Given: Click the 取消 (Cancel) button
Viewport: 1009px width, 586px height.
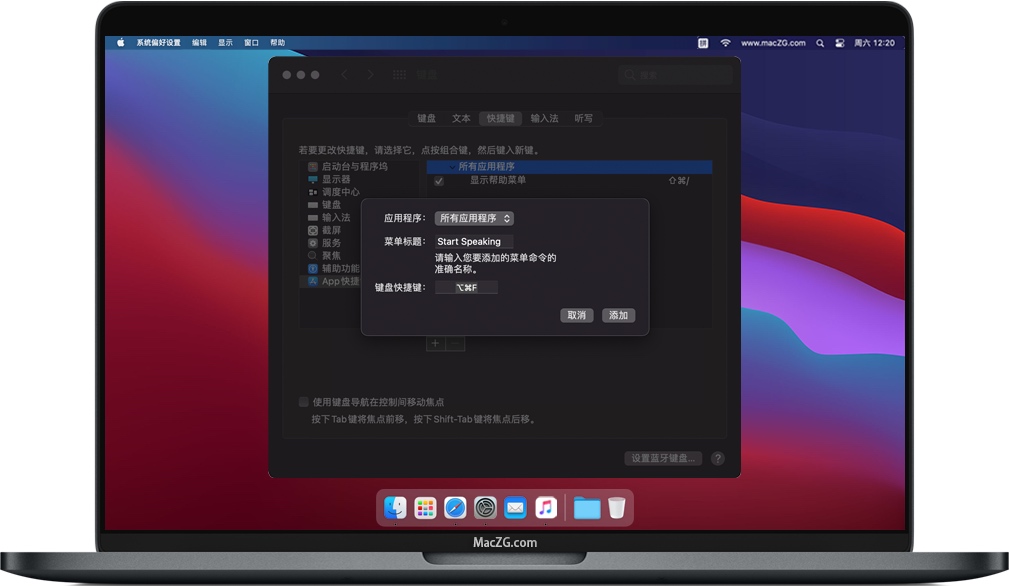Looking at the screenshot, I should tap(577, 315).
